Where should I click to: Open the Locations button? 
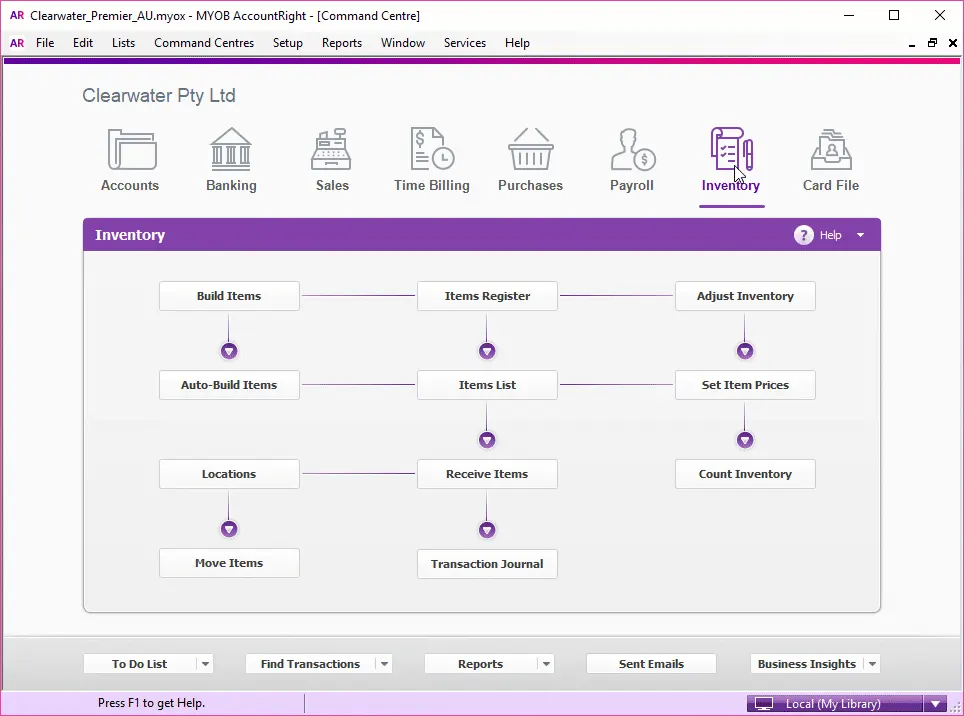[x=229, y=474]
